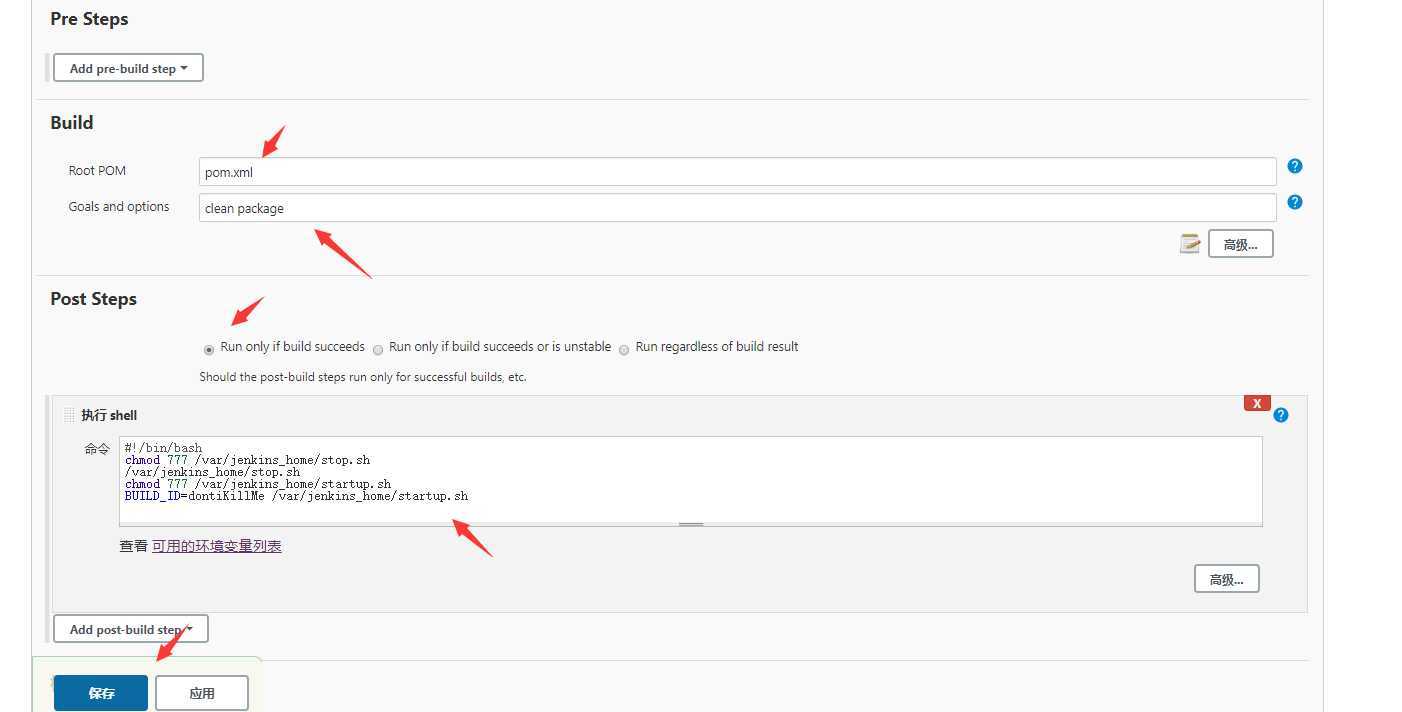Click the Root POM label
The height and width of the screenshot is (712, 1402).
coord(97,171)
